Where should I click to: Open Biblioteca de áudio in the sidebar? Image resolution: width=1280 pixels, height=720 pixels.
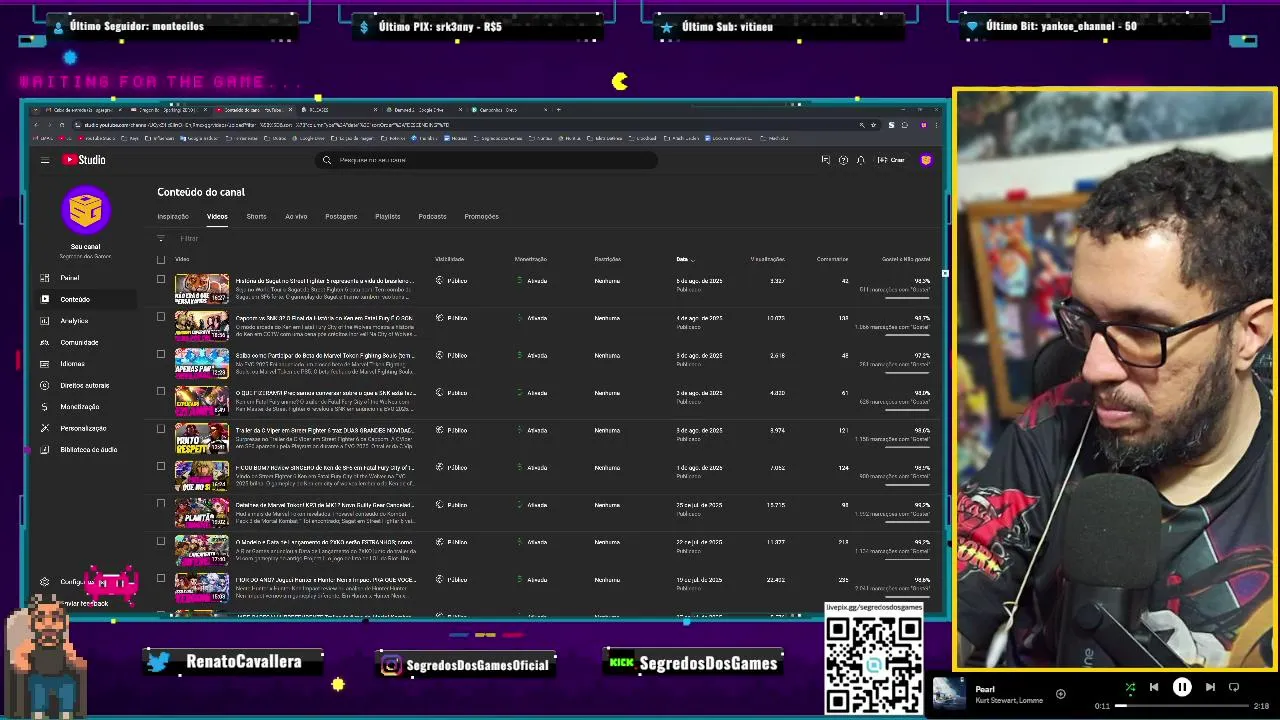coord(88,450)
